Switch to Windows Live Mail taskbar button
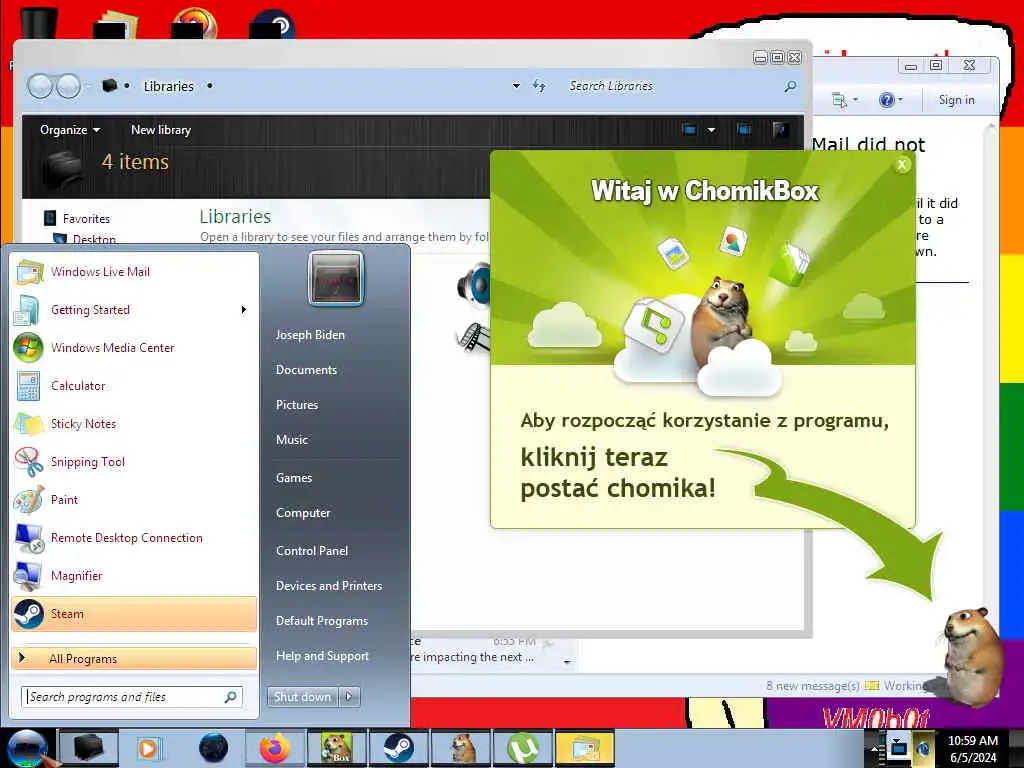Image resolution: width=1024 pixels, height=768 pixels. click(x=586, y=748)
